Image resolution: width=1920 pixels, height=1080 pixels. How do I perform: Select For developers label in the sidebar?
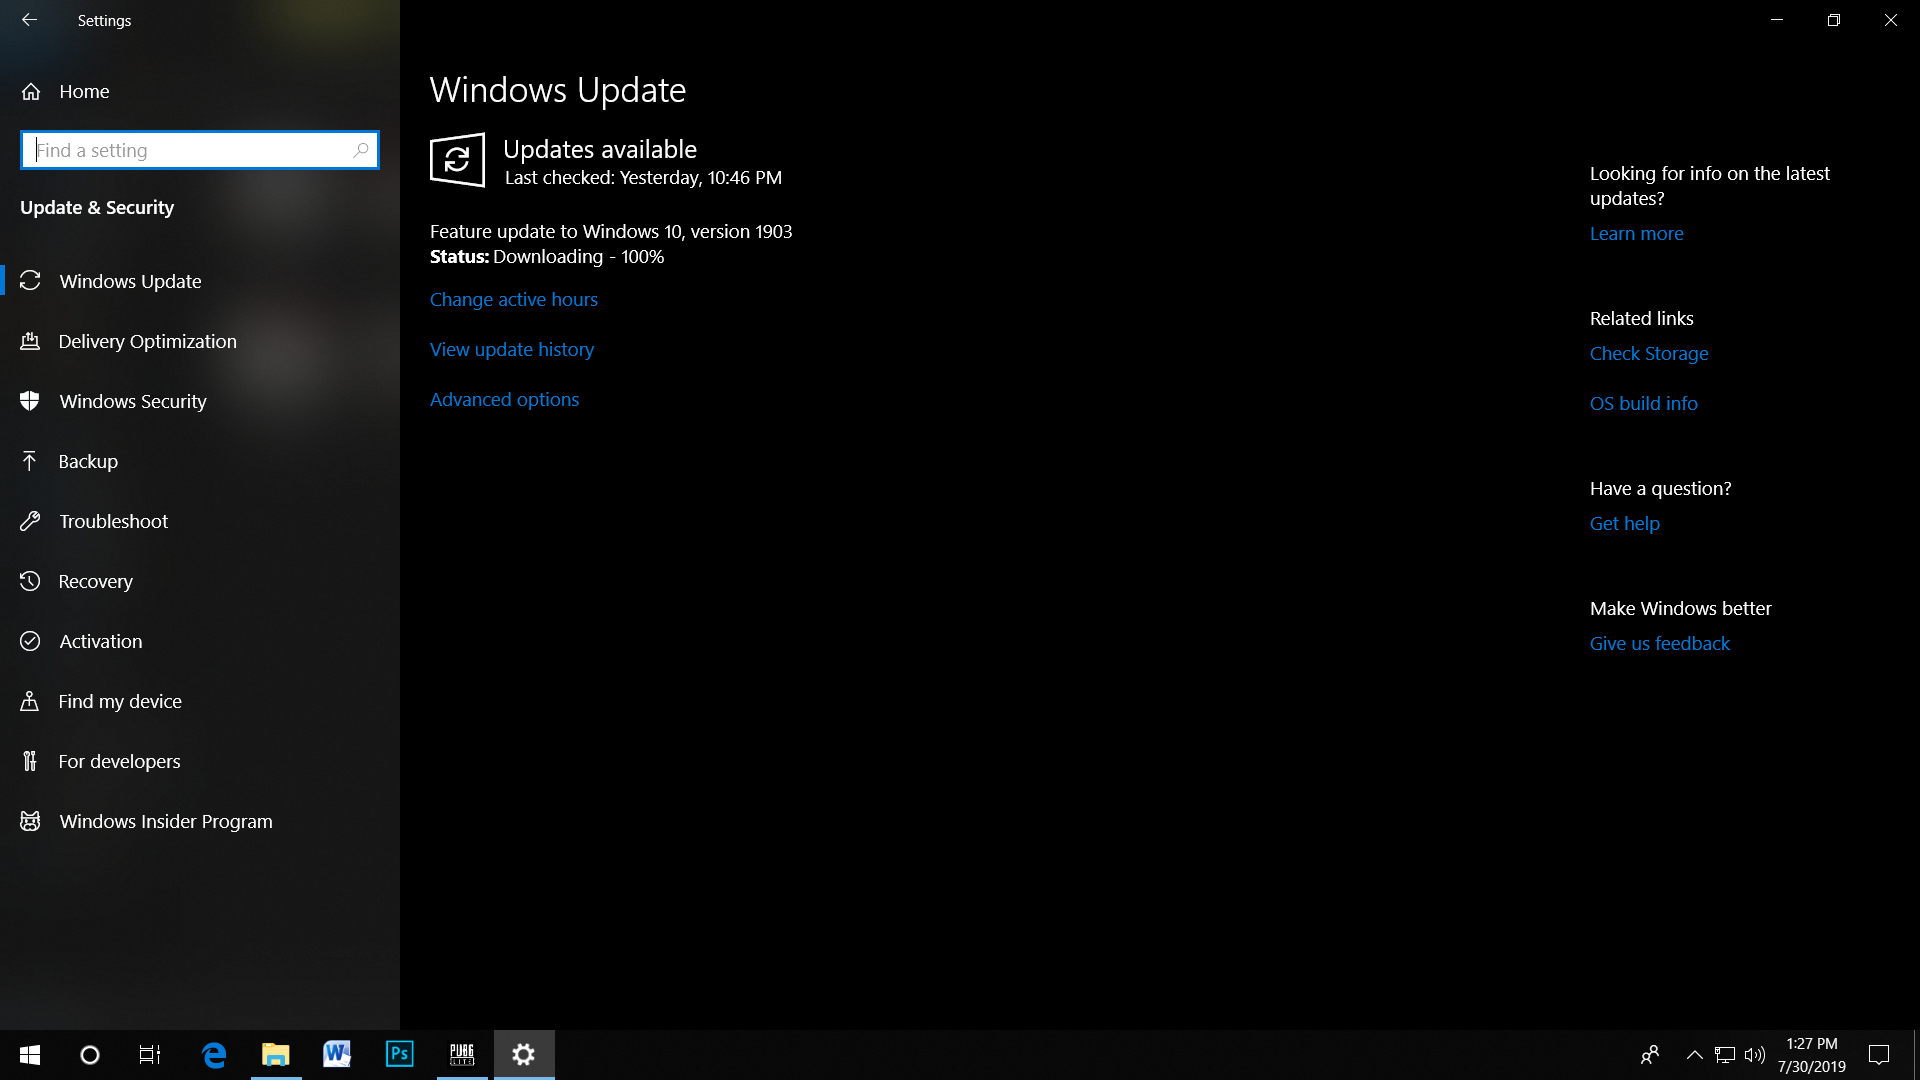119,761
